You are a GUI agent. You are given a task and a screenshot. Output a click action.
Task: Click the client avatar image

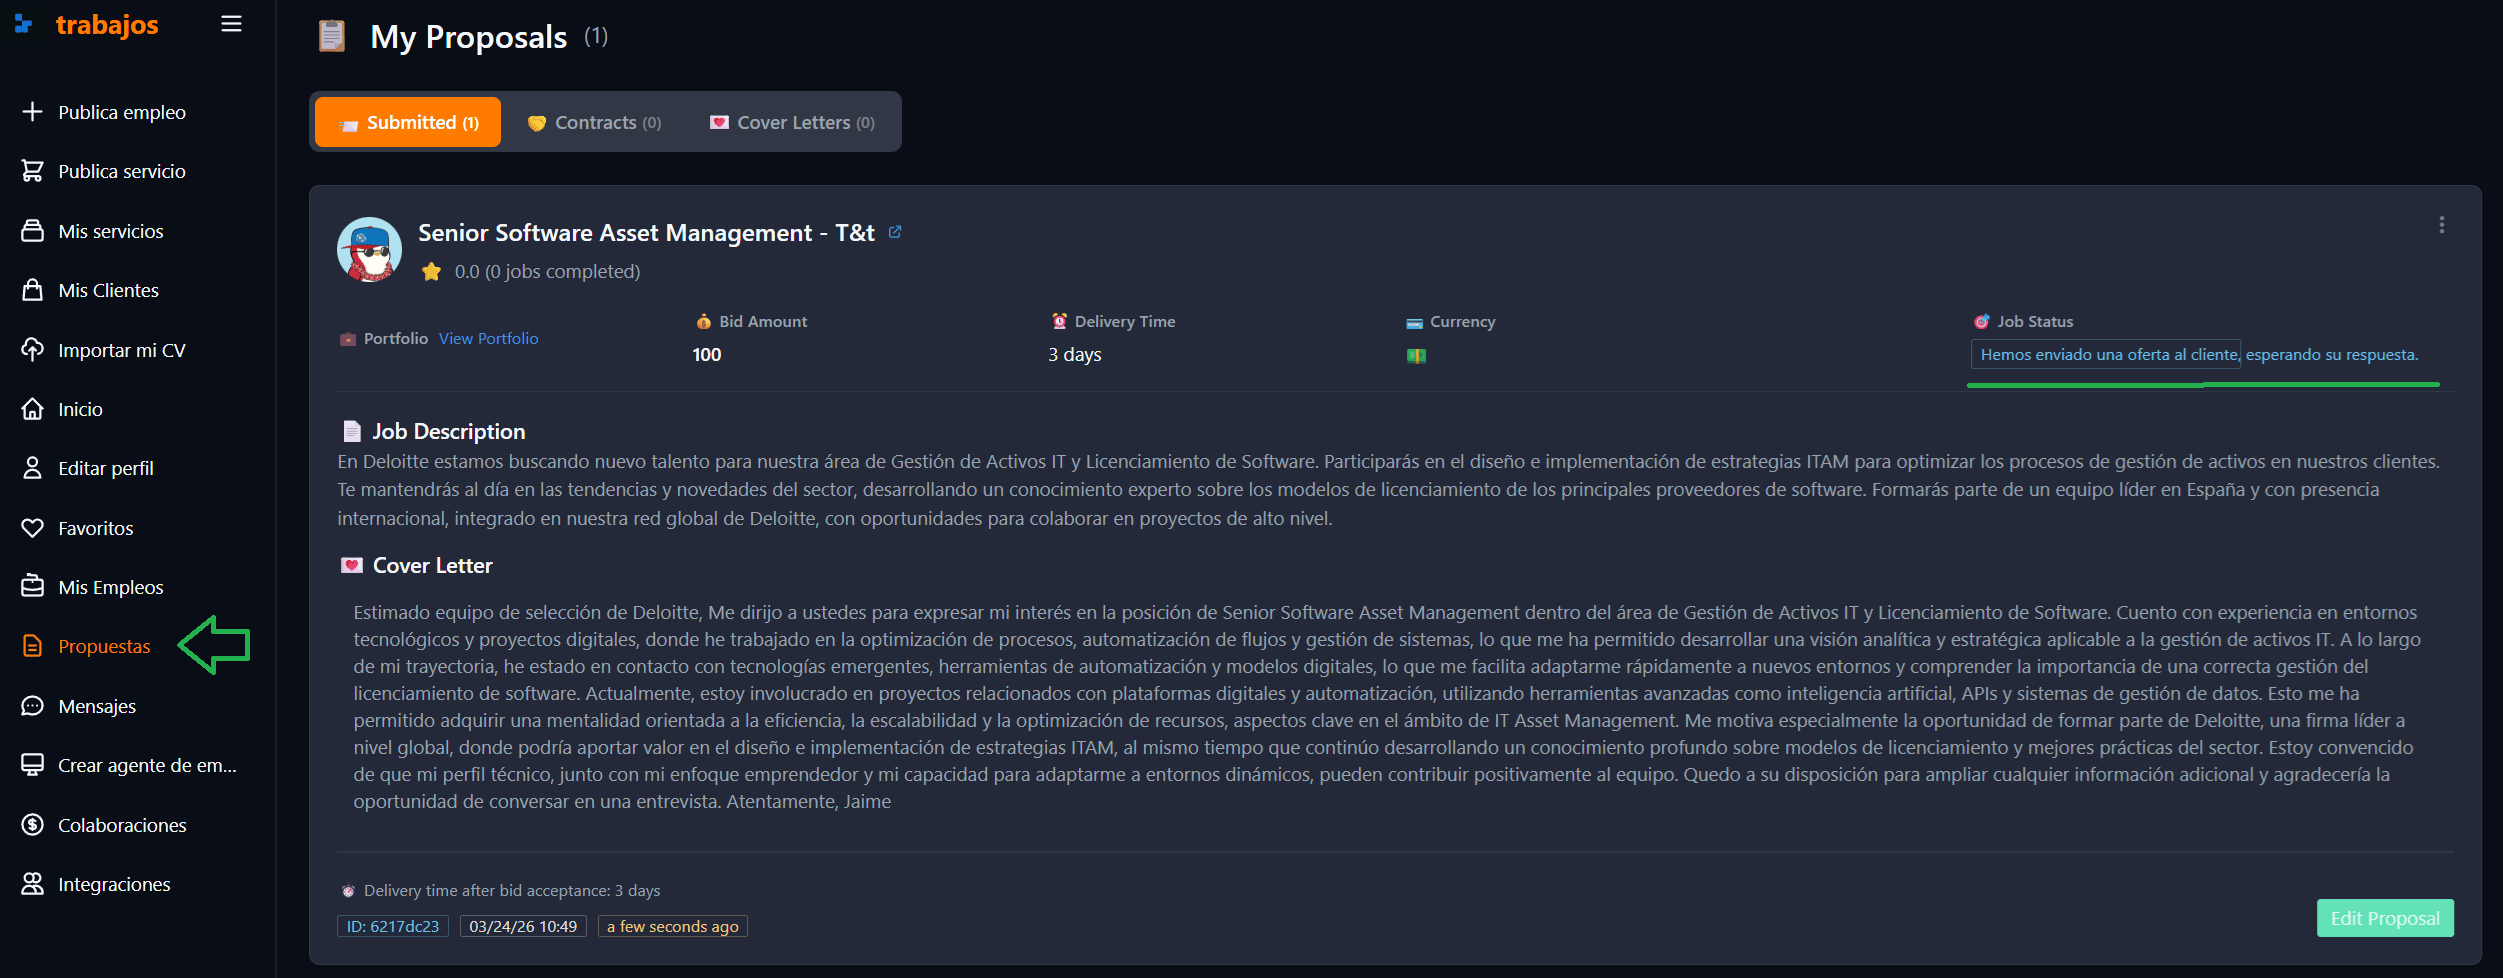(x=369, y=250)
